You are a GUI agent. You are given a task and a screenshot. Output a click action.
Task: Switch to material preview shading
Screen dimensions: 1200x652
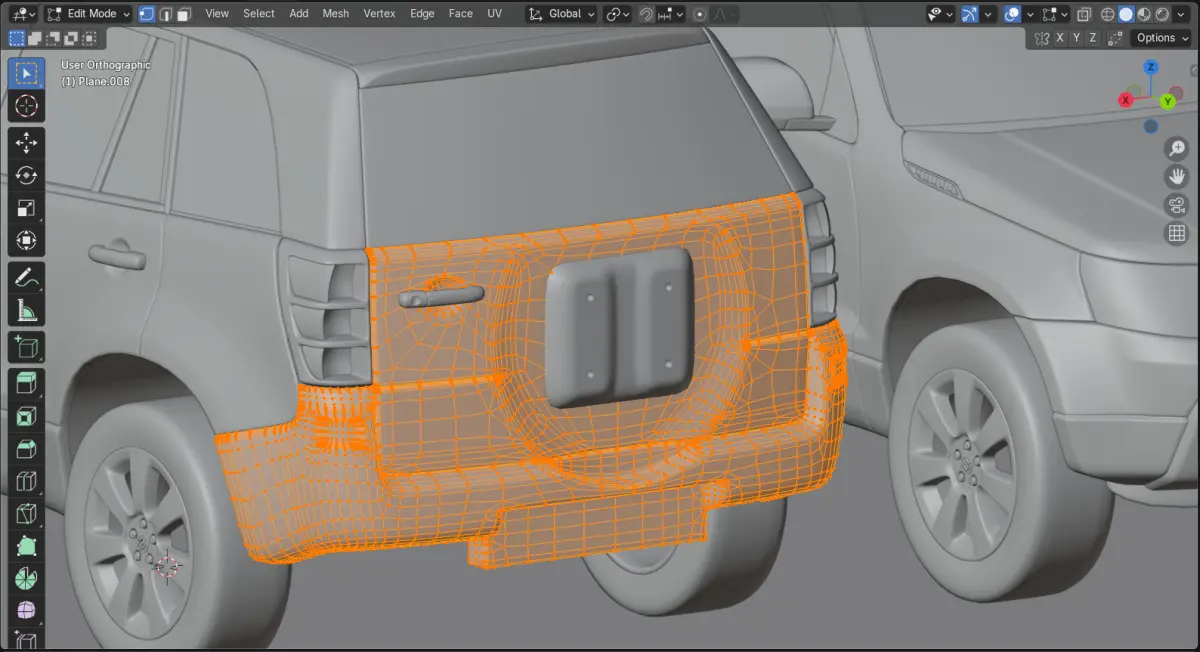point(1145,14)
